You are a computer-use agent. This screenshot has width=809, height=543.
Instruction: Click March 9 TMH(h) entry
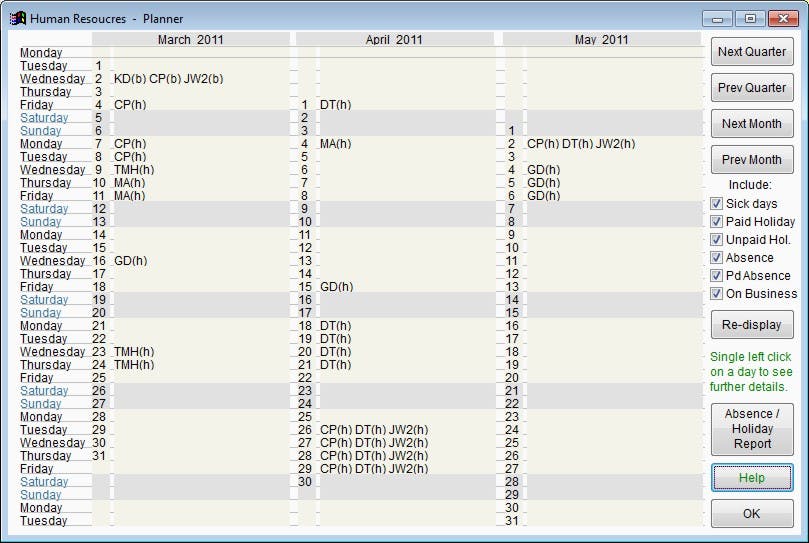click(x=134, y=170)
